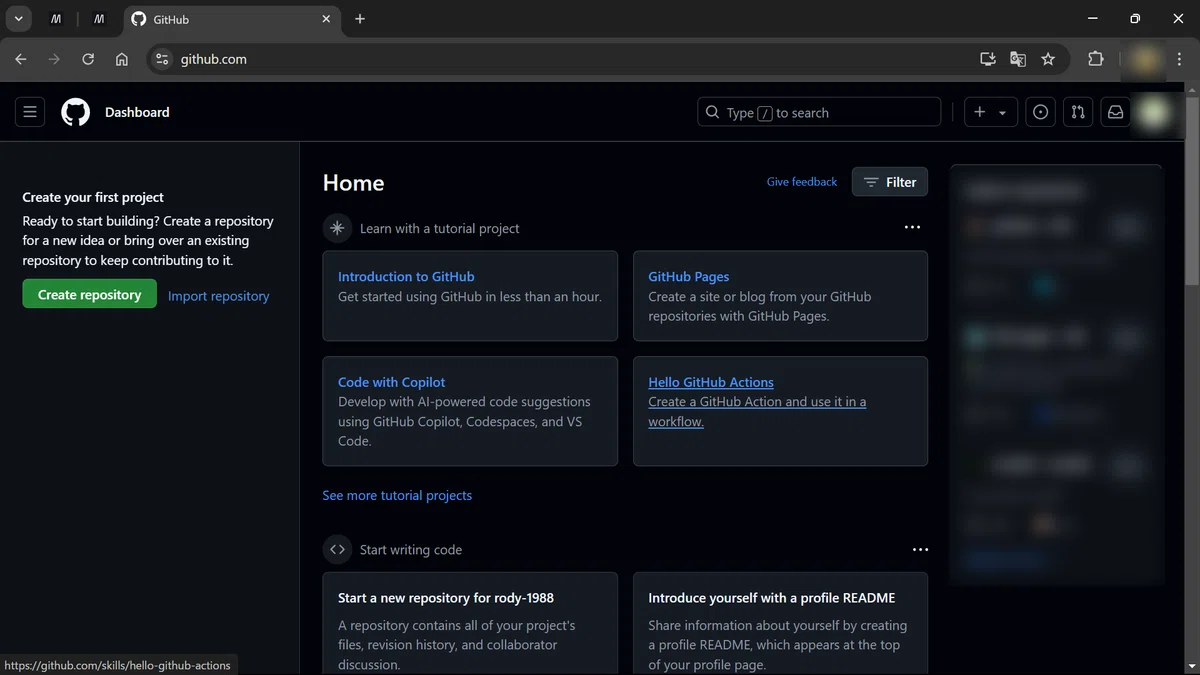Click See more tutorial projects link
Viewport: 1200px width, 675px height.
click(397, 496)
